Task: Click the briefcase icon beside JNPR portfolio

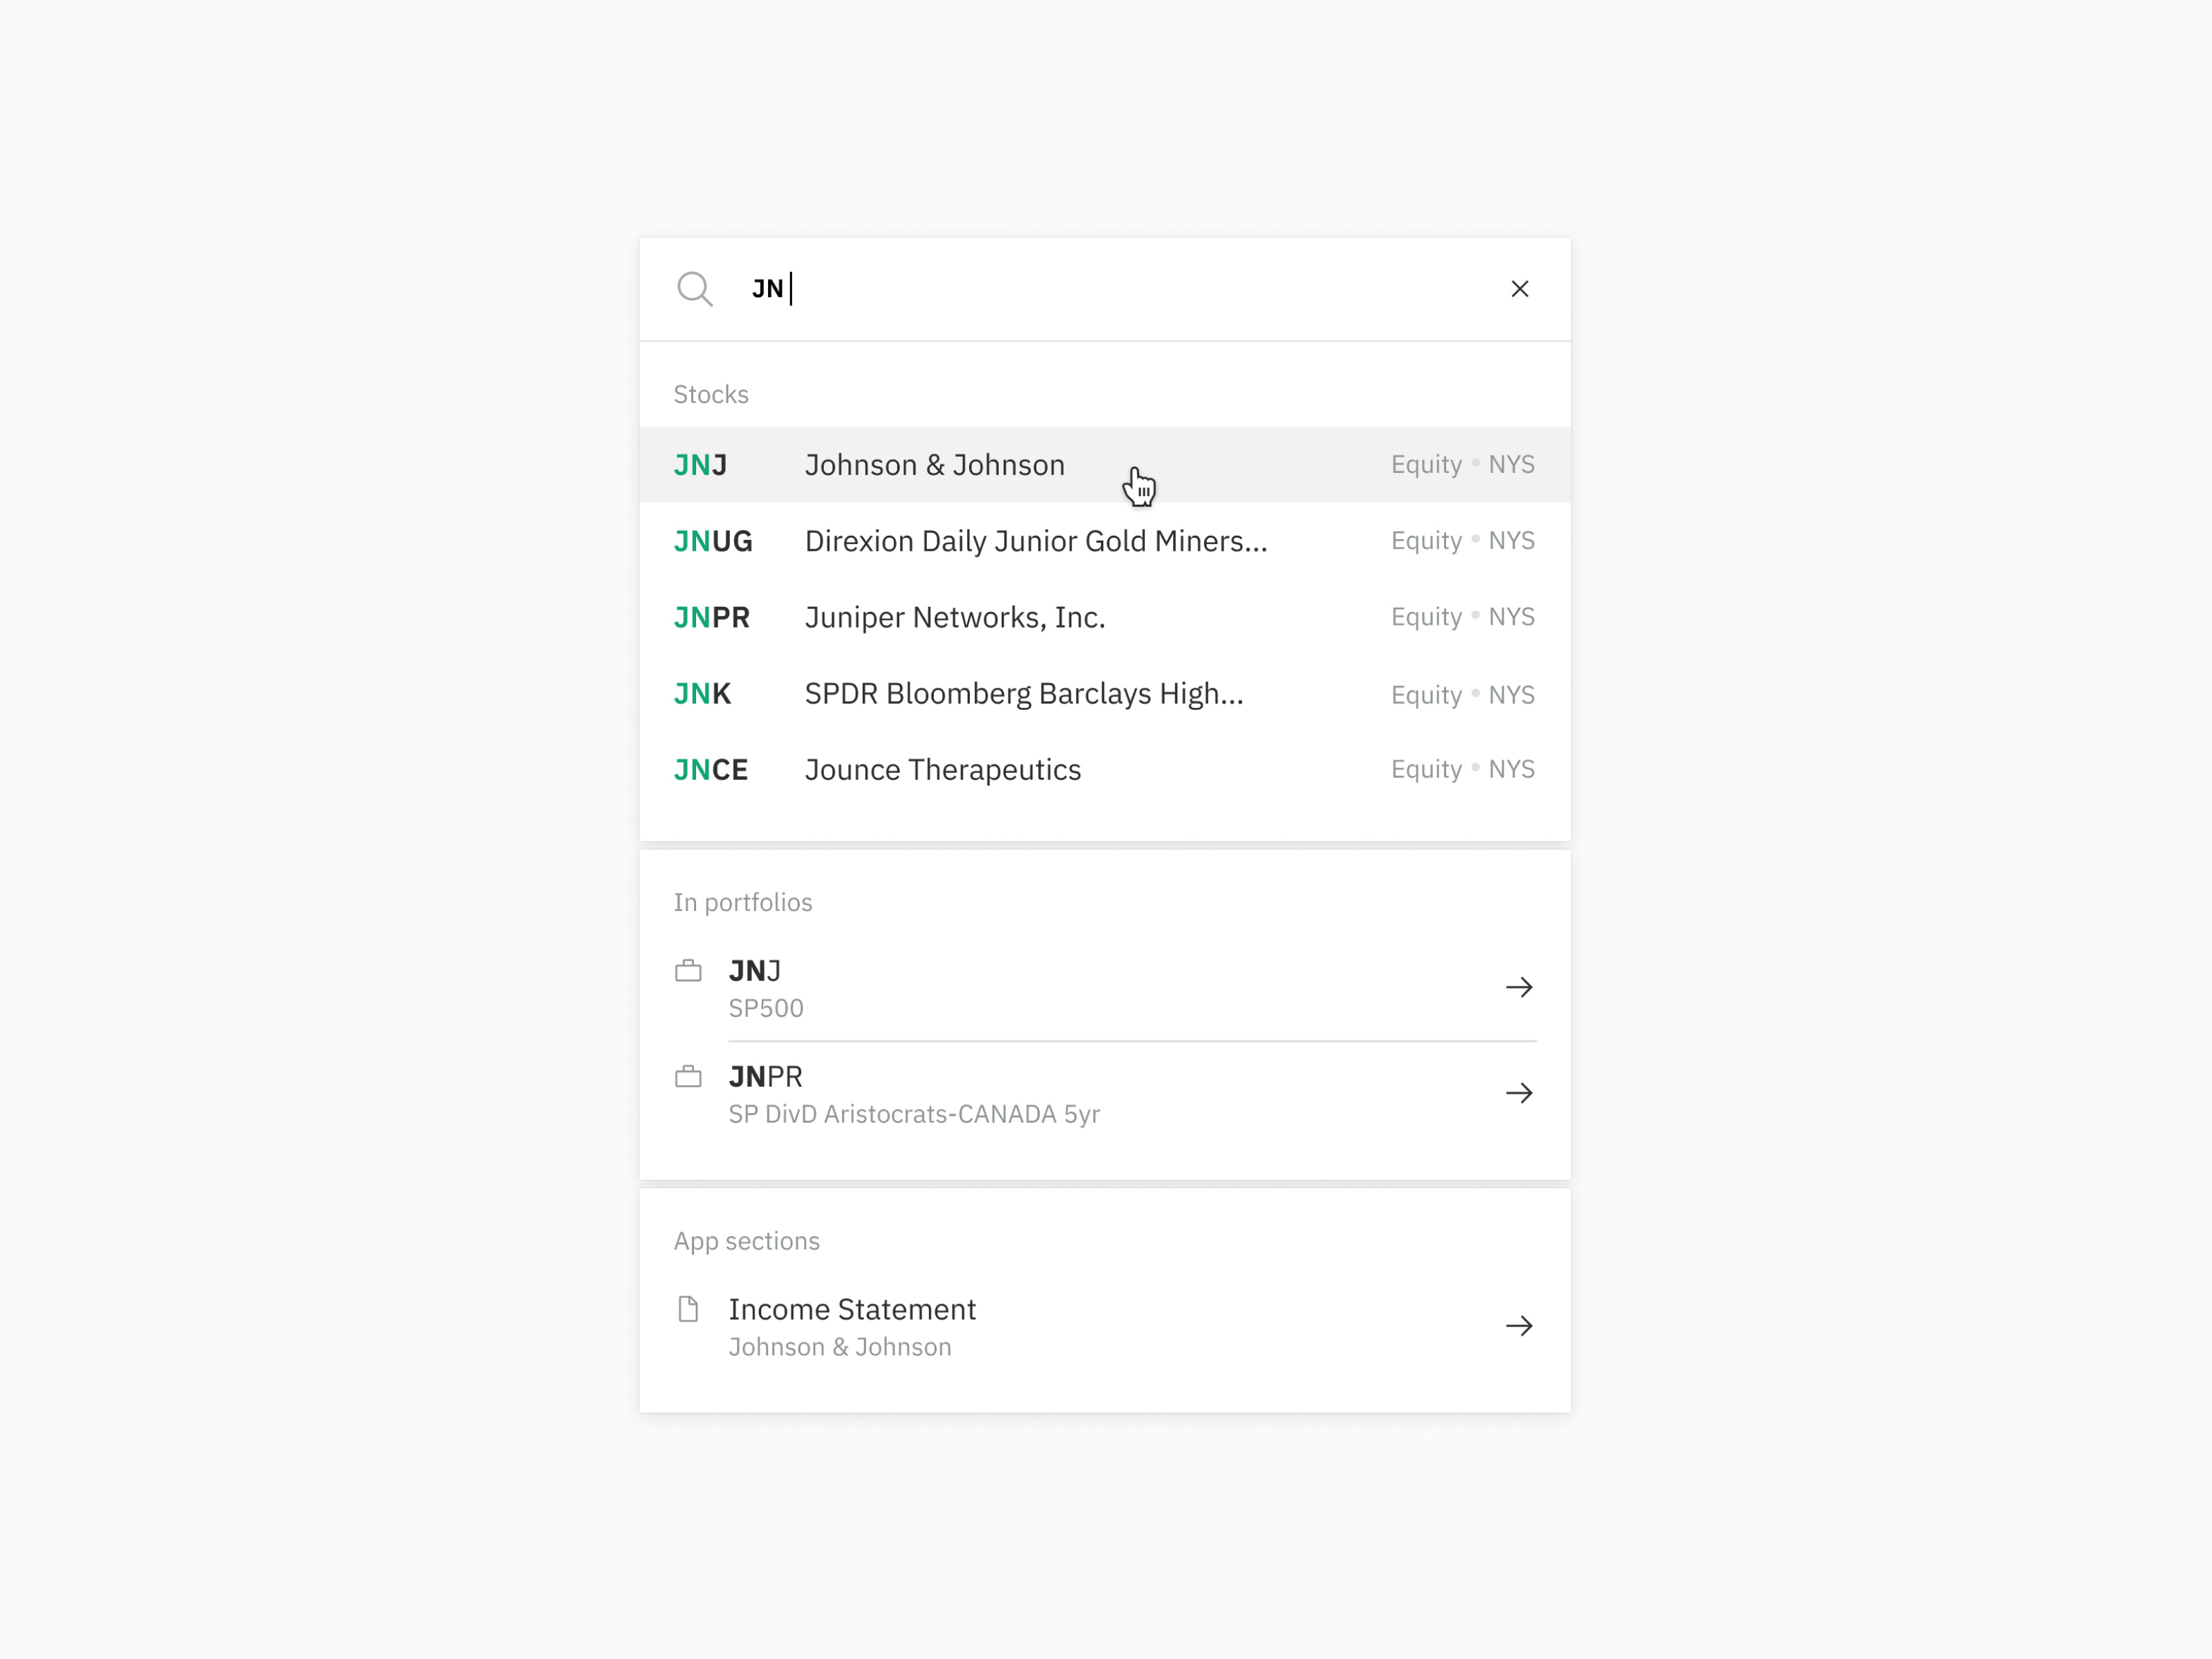Action: 688,1077
